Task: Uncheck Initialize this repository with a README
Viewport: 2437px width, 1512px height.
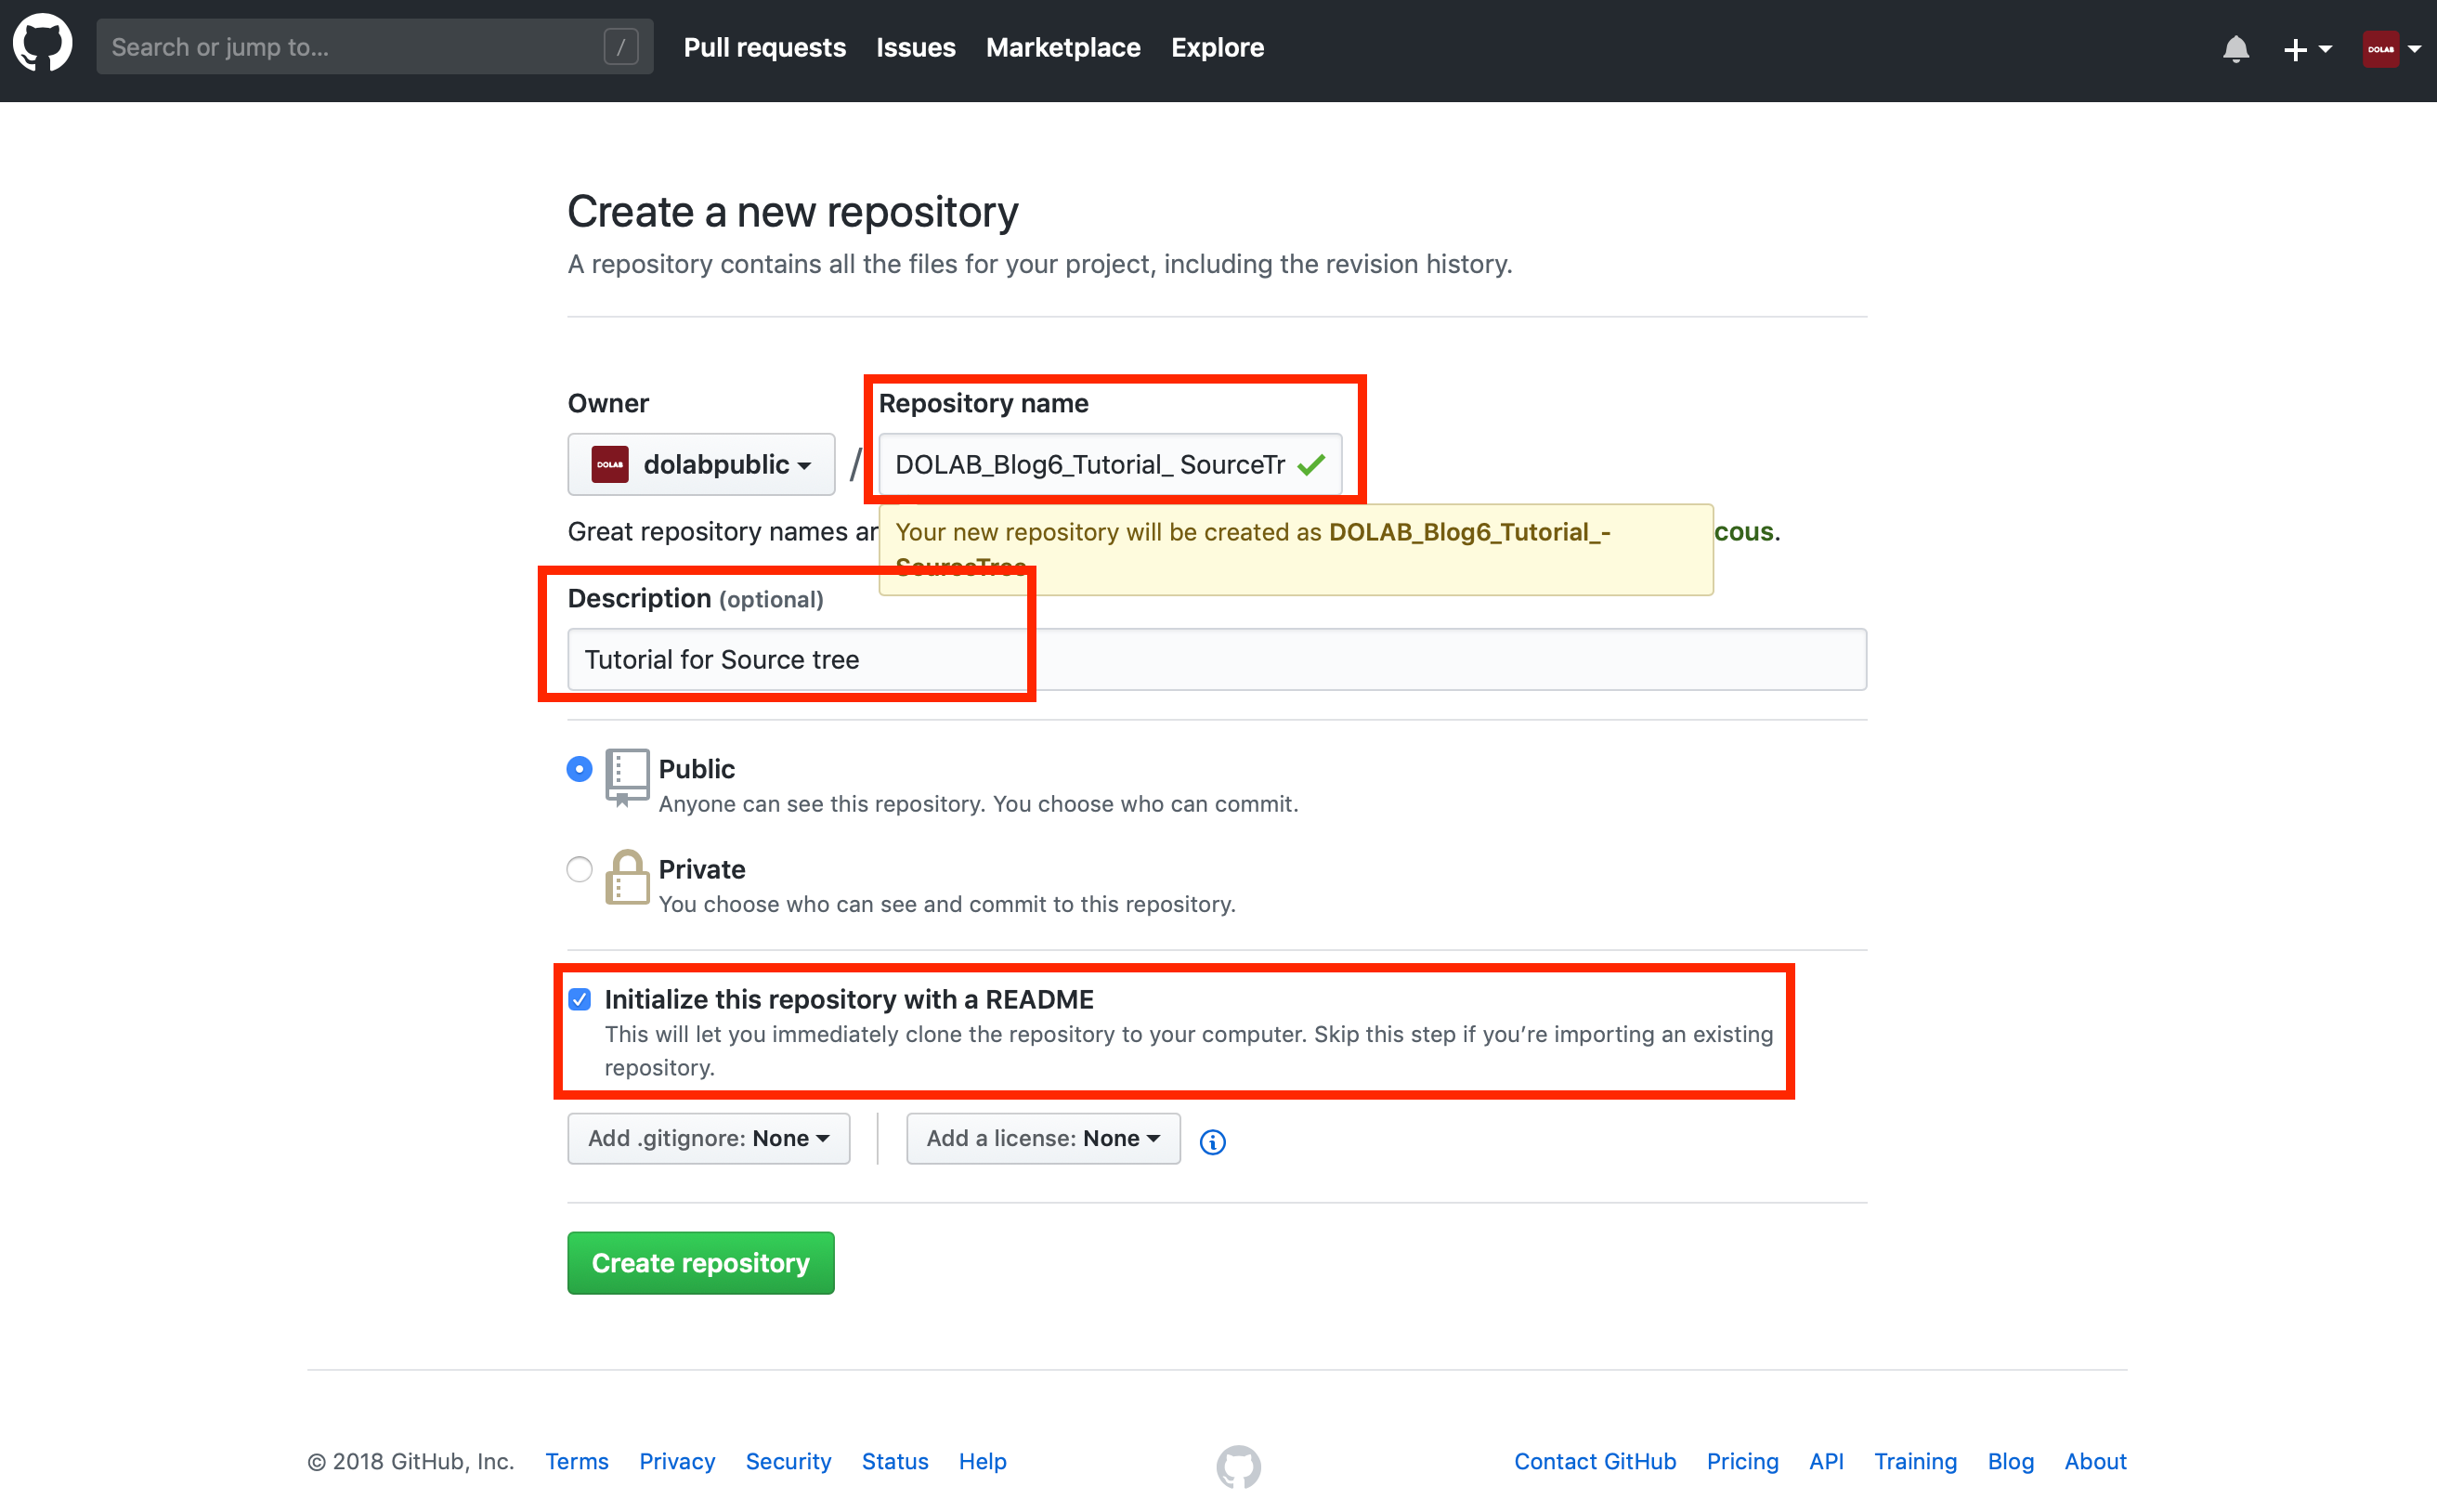Action: click(581, 998)
